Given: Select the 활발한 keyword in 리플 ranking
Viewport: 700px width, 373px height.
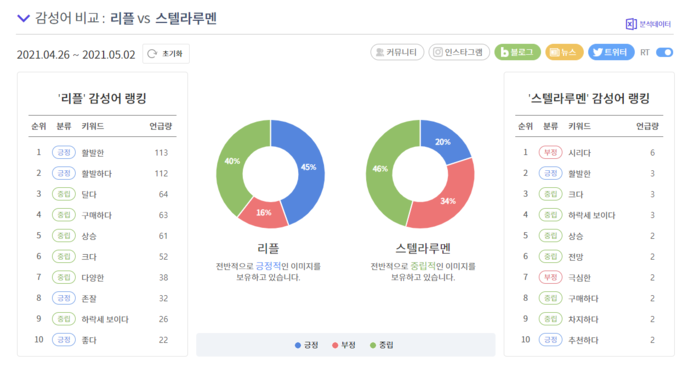Looking at the screenshot, I should point(92,153).
